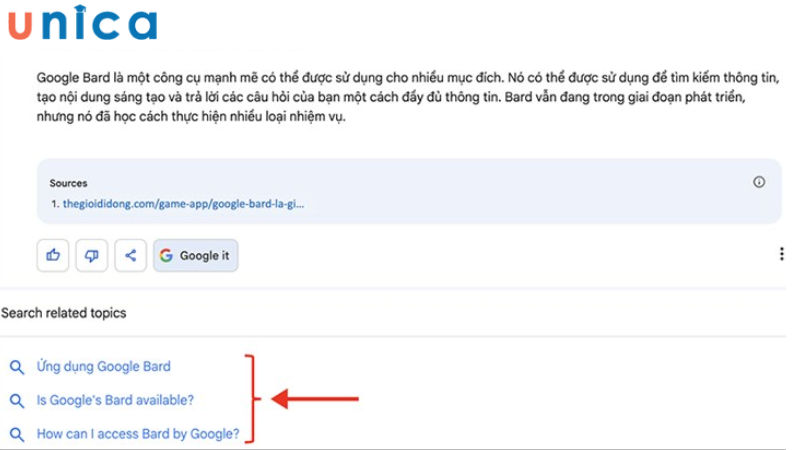The width and height of the screenshot is (800, 450).
Task: Search related topic Ứng dụng Google Bard
Action: pyautogui.click(x=104, y=366)
